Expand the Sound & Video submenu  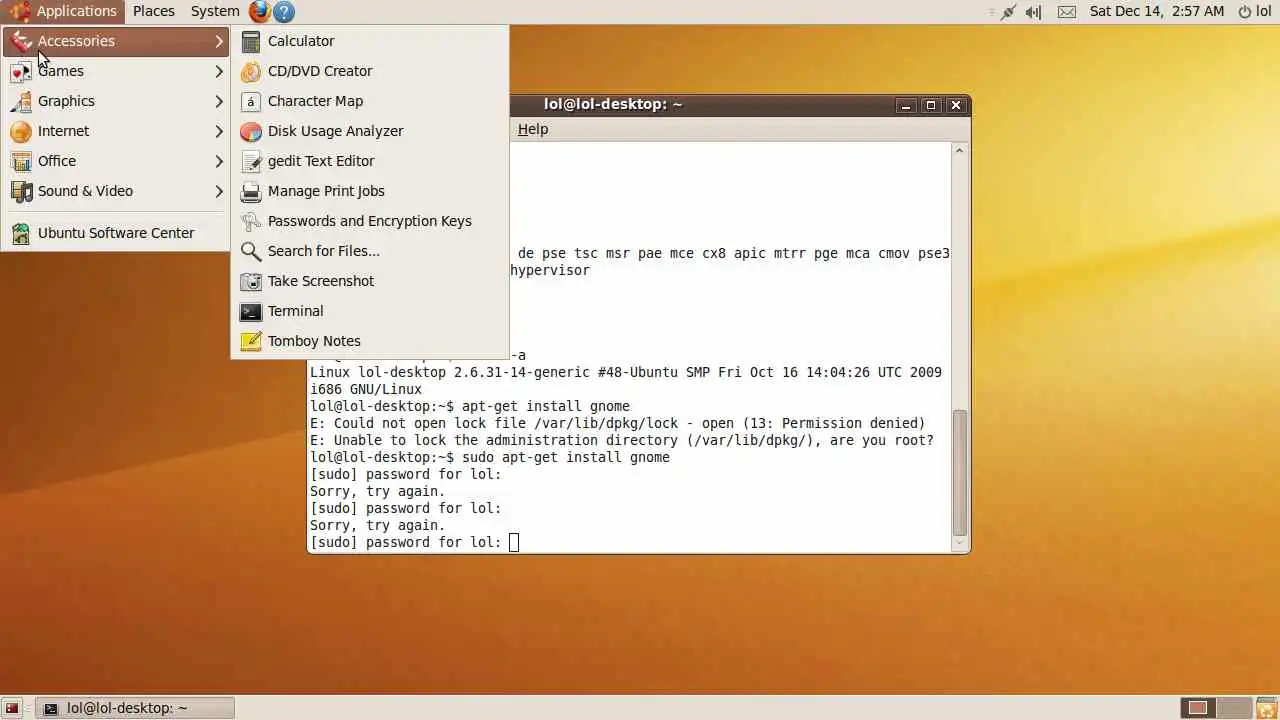116,191
